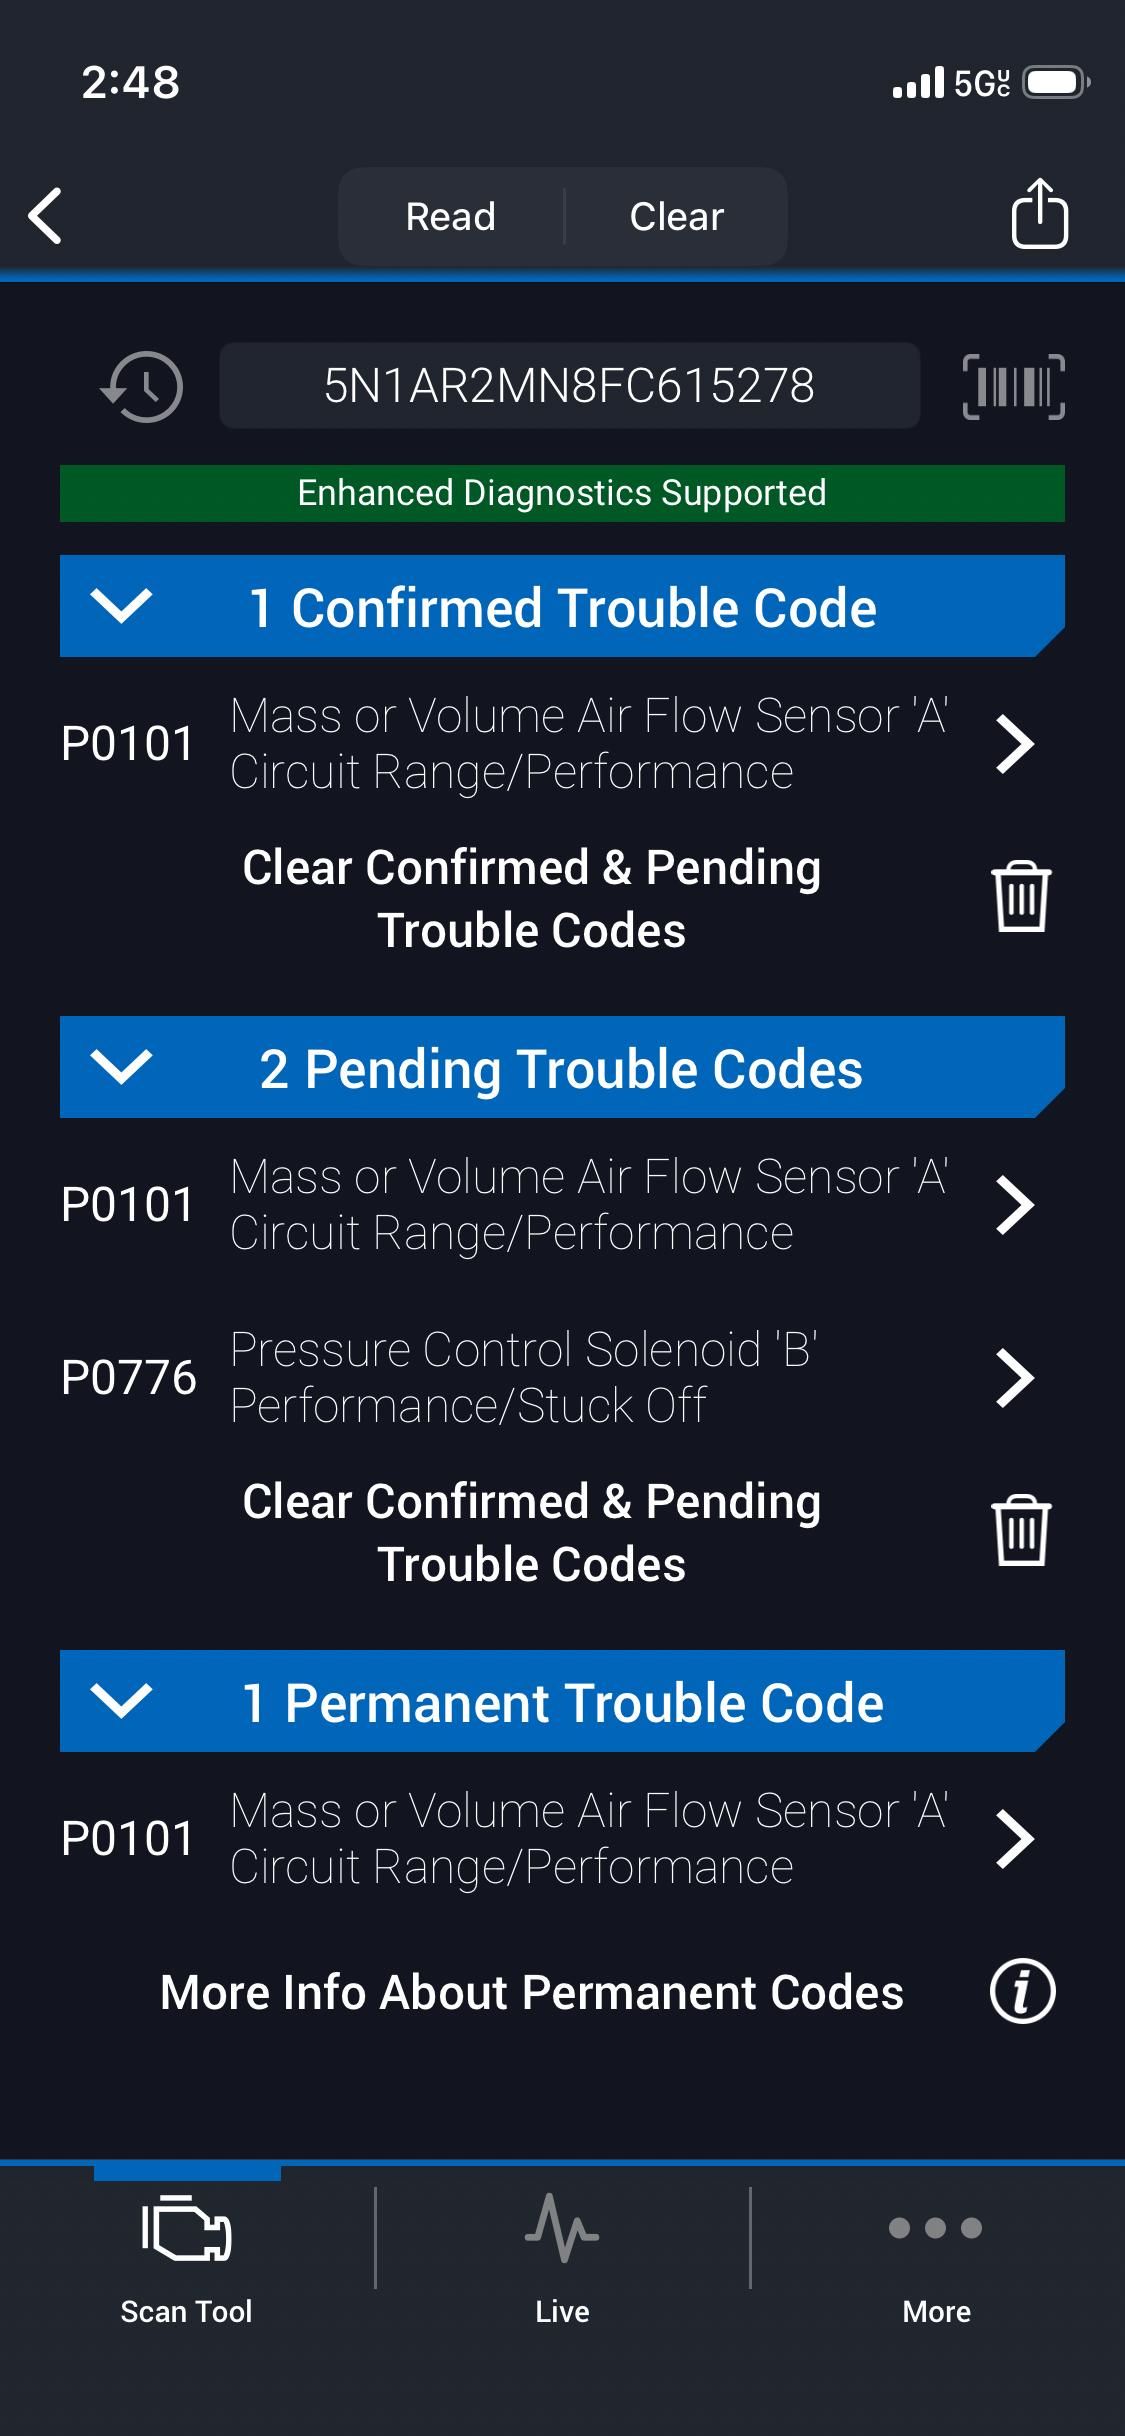Collapse the Permanent Trouble Code section
This screenshot has height=2436, width=1125.
(121, 1701)
